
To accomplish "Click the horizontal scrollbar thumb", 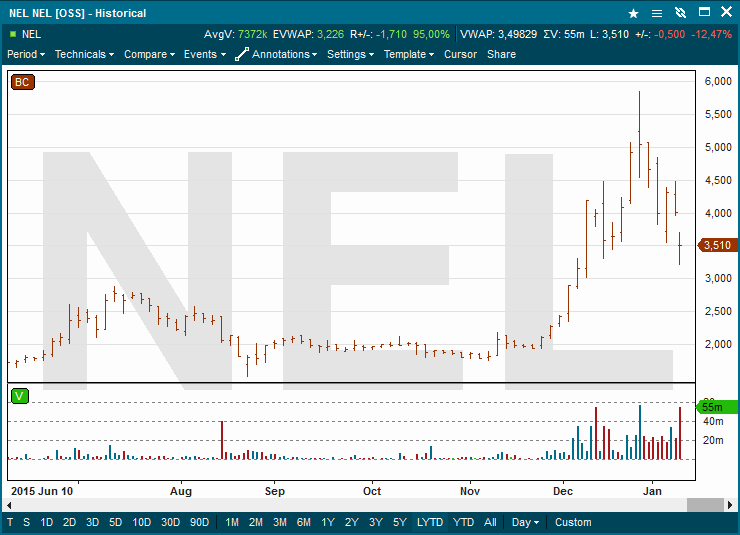I will 705,505.
